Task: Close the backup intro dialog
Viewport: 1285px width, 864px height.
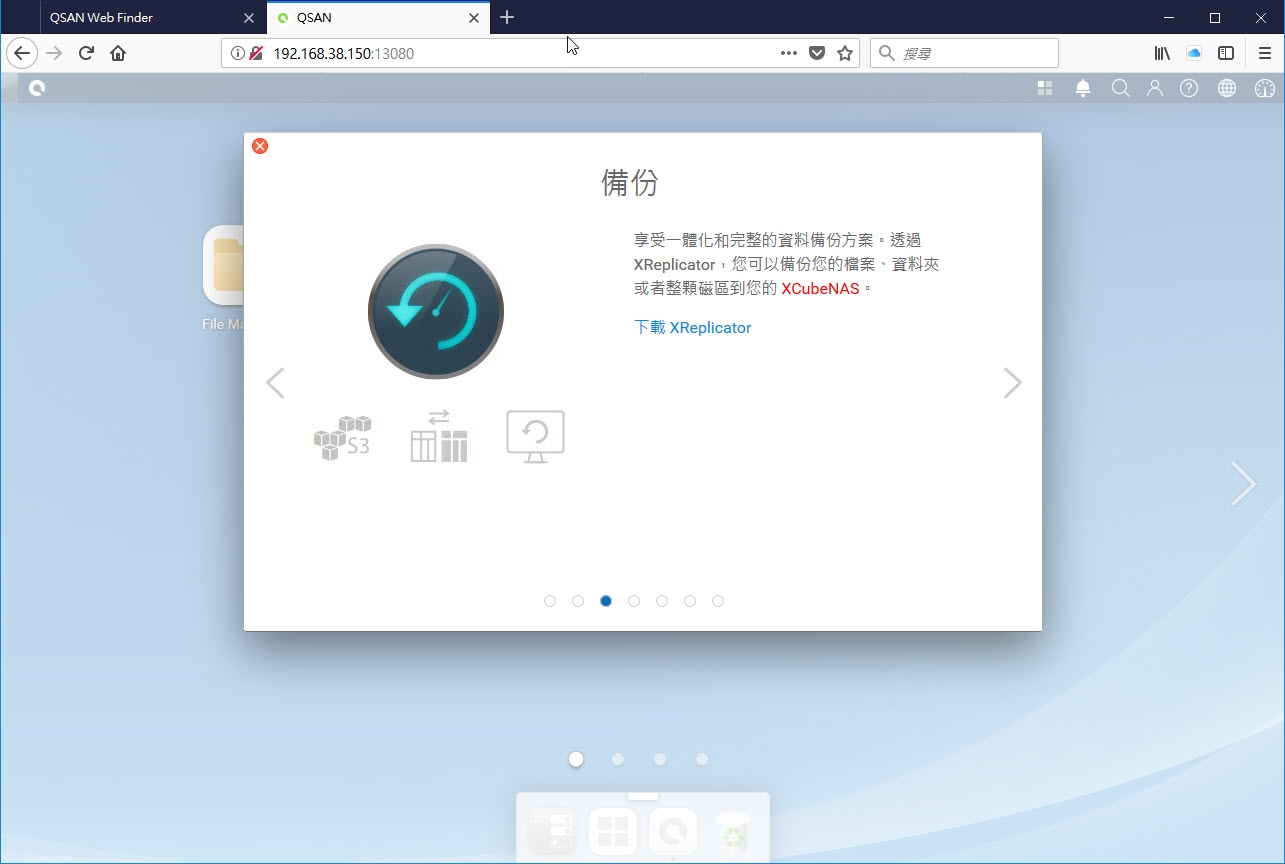Action: point(260,146)
